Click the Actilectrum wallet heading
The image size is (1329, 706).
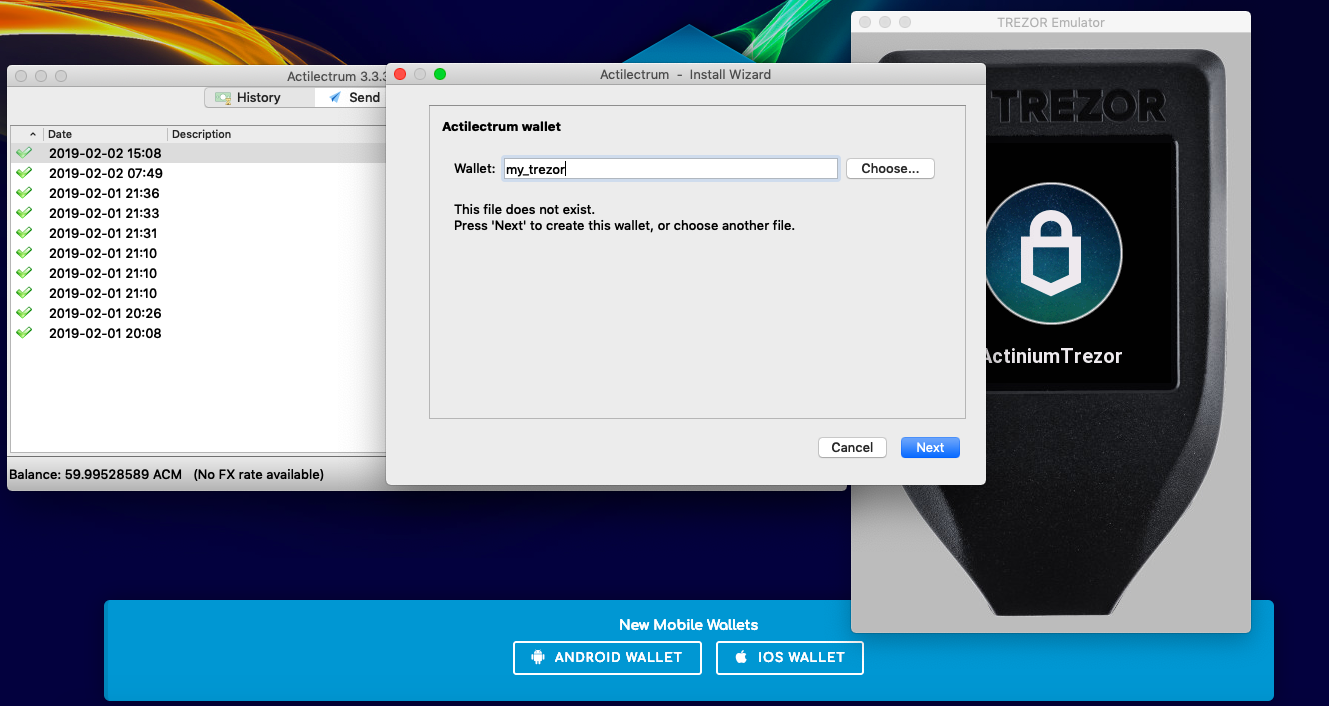pos(501,127)
